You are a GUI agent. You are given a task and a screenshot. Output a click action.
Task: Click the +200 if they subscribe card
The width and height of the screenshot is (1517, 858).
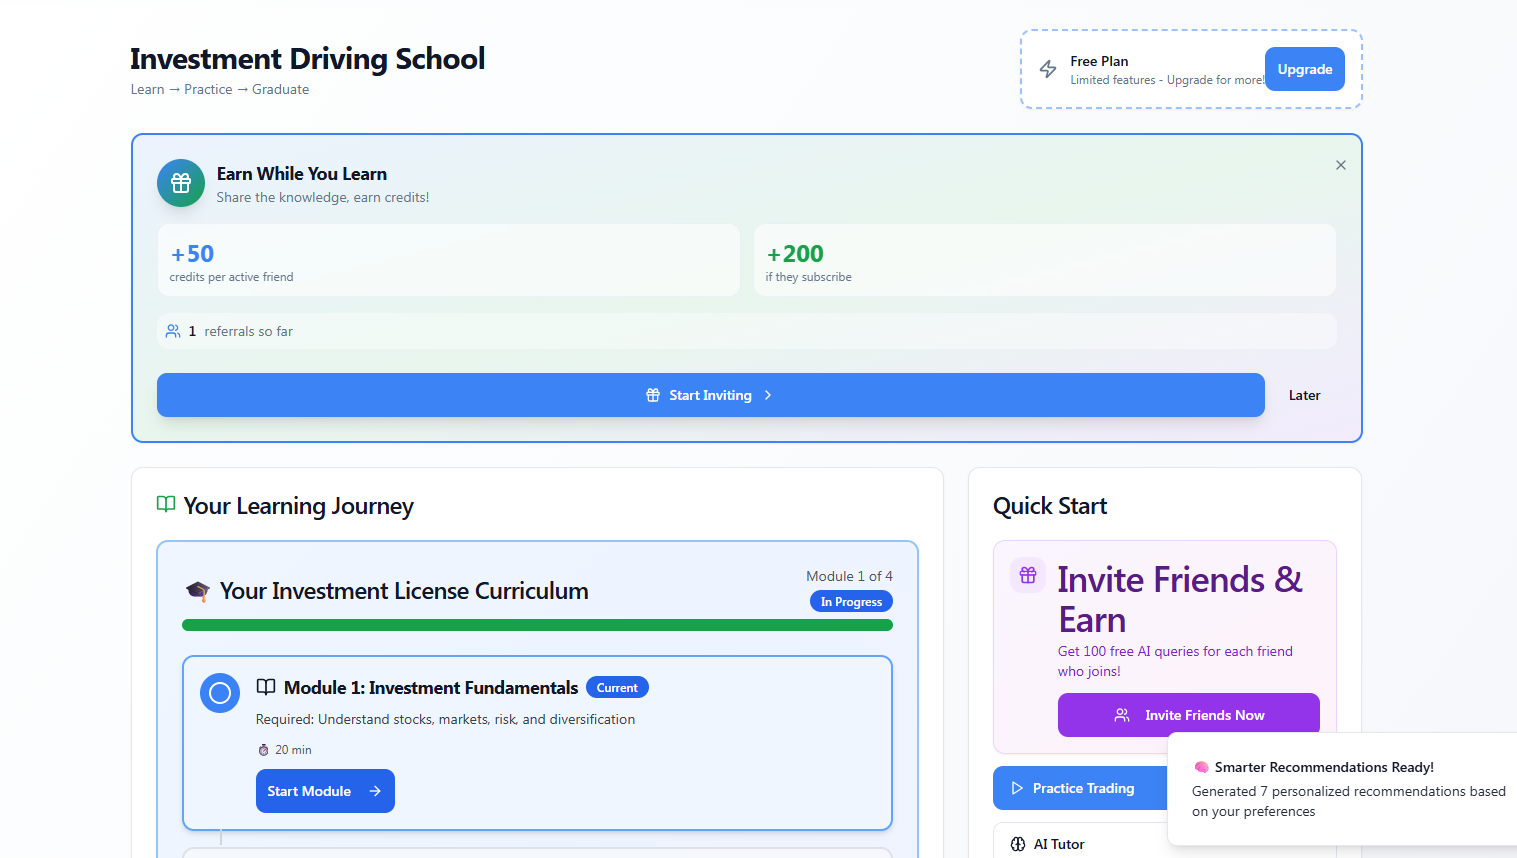1045,260
